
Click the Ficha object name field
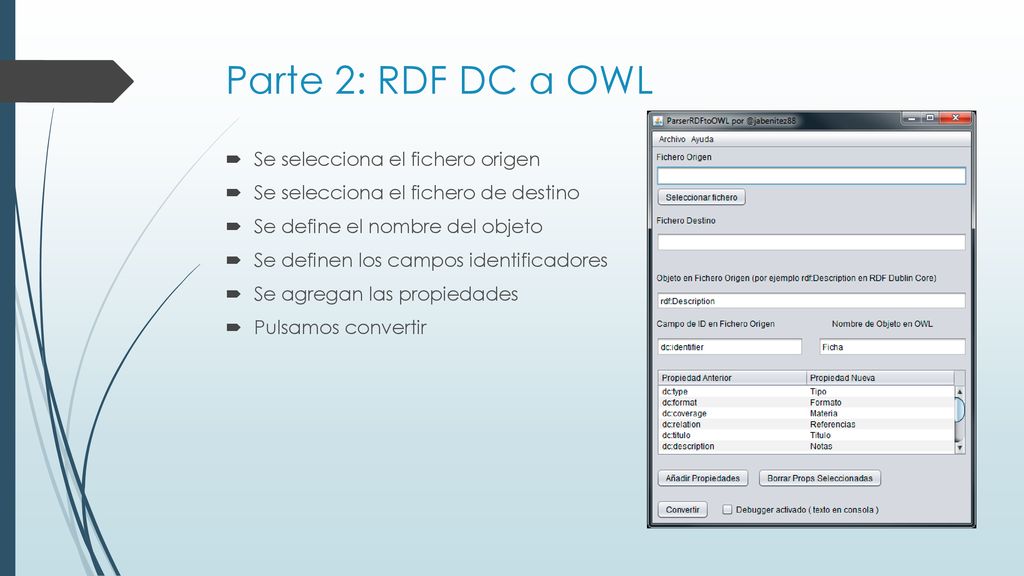(892, 347)
